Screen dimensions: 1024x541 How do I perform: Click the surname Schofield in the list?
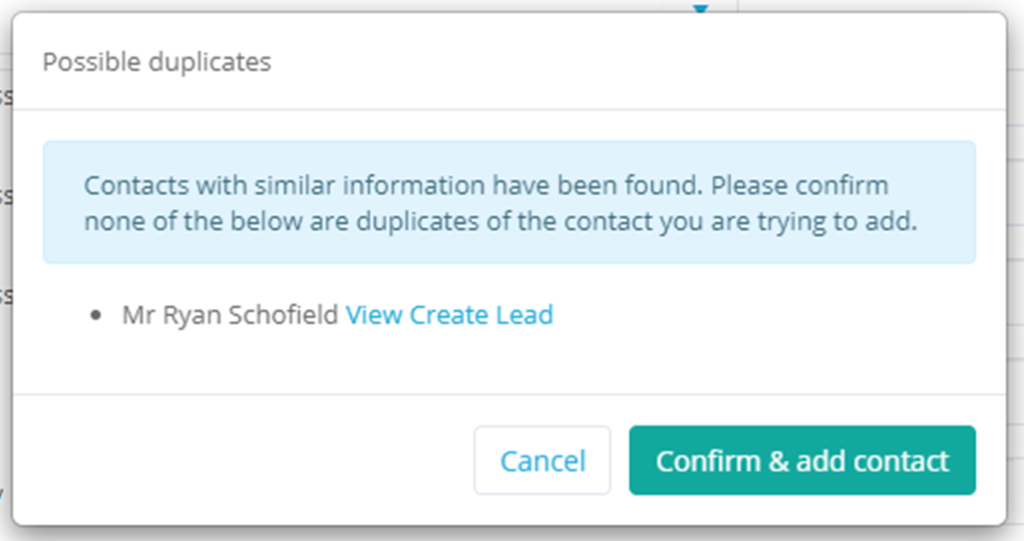[283, 315]
